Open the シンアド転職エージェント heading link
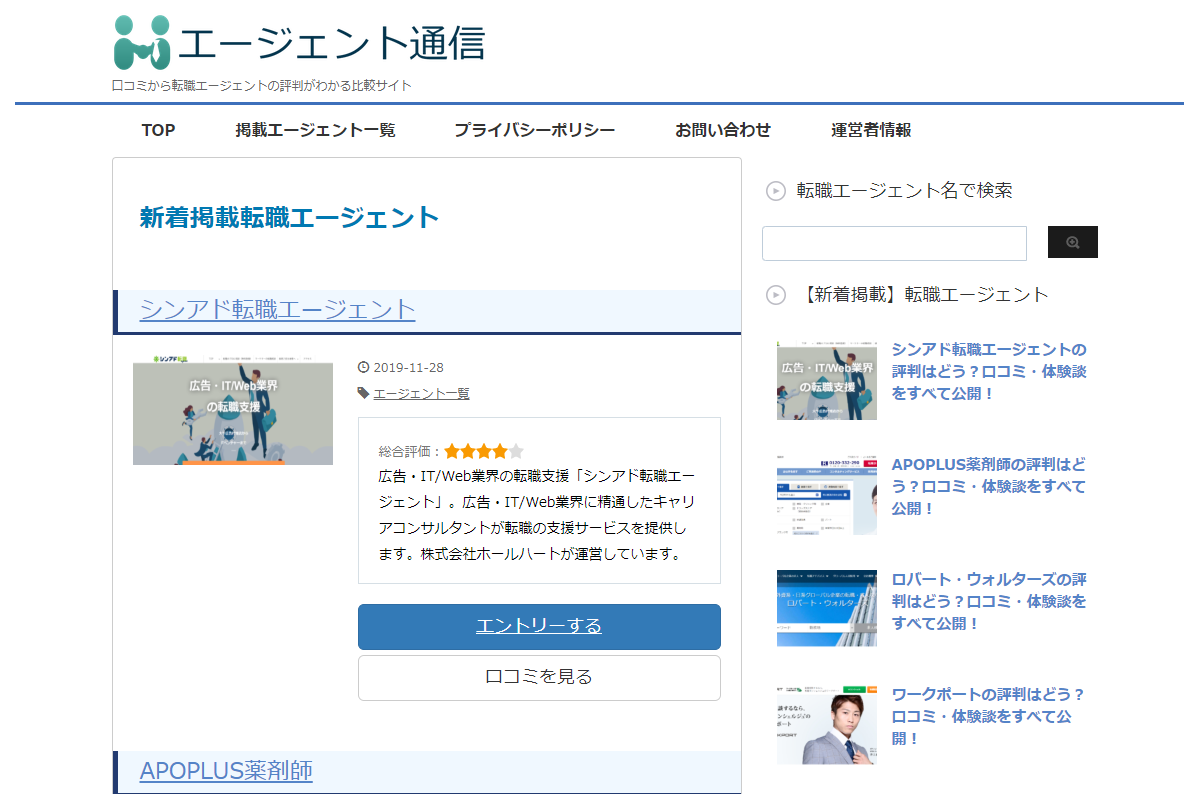 point(278,309)
